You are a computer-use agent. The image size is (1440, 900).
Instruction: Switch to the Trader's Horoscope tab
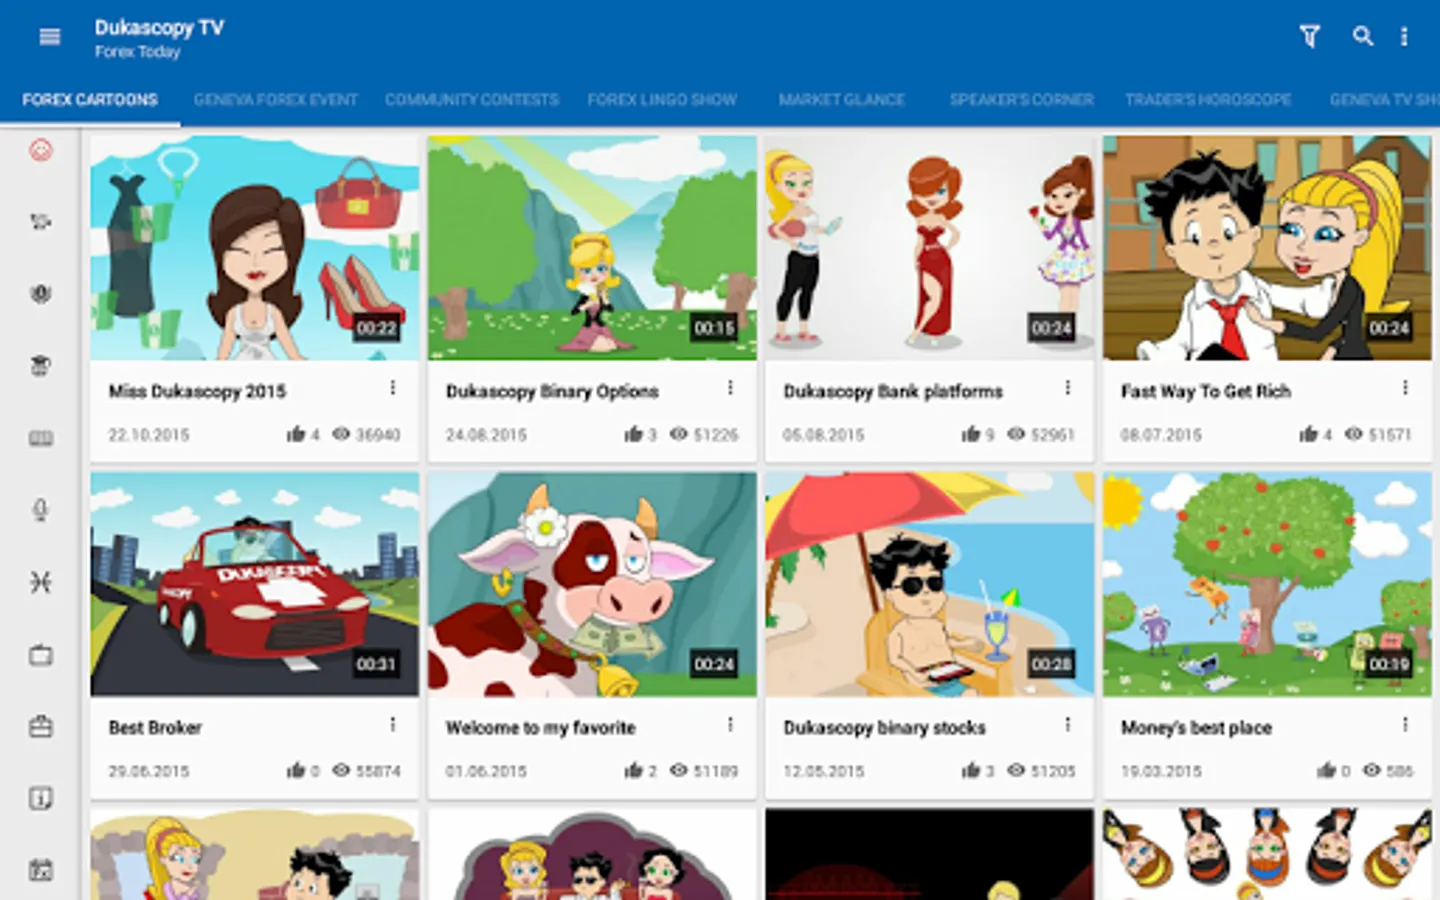(1208, 100)
